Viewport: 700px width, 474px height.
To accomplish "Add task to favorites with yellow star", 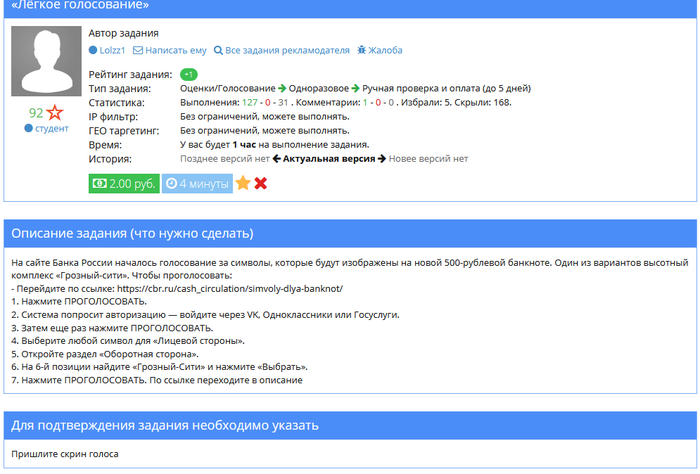I will click(x=243, y=183).
